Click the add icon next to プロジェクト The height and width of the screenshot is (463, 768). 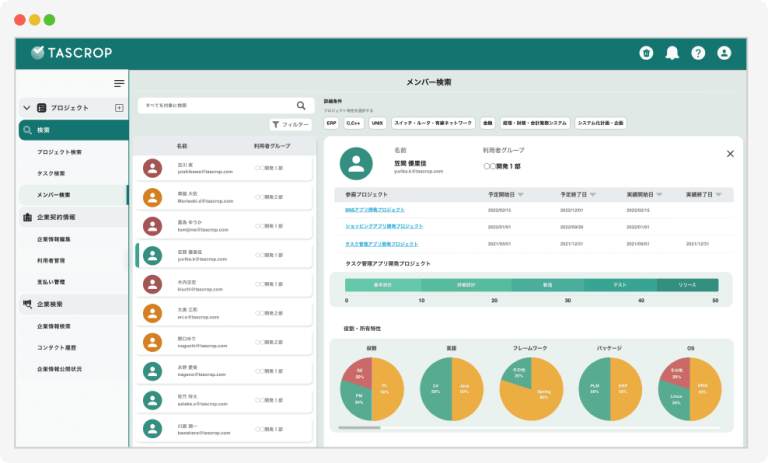pyautogui.click(x=119, y=107)
